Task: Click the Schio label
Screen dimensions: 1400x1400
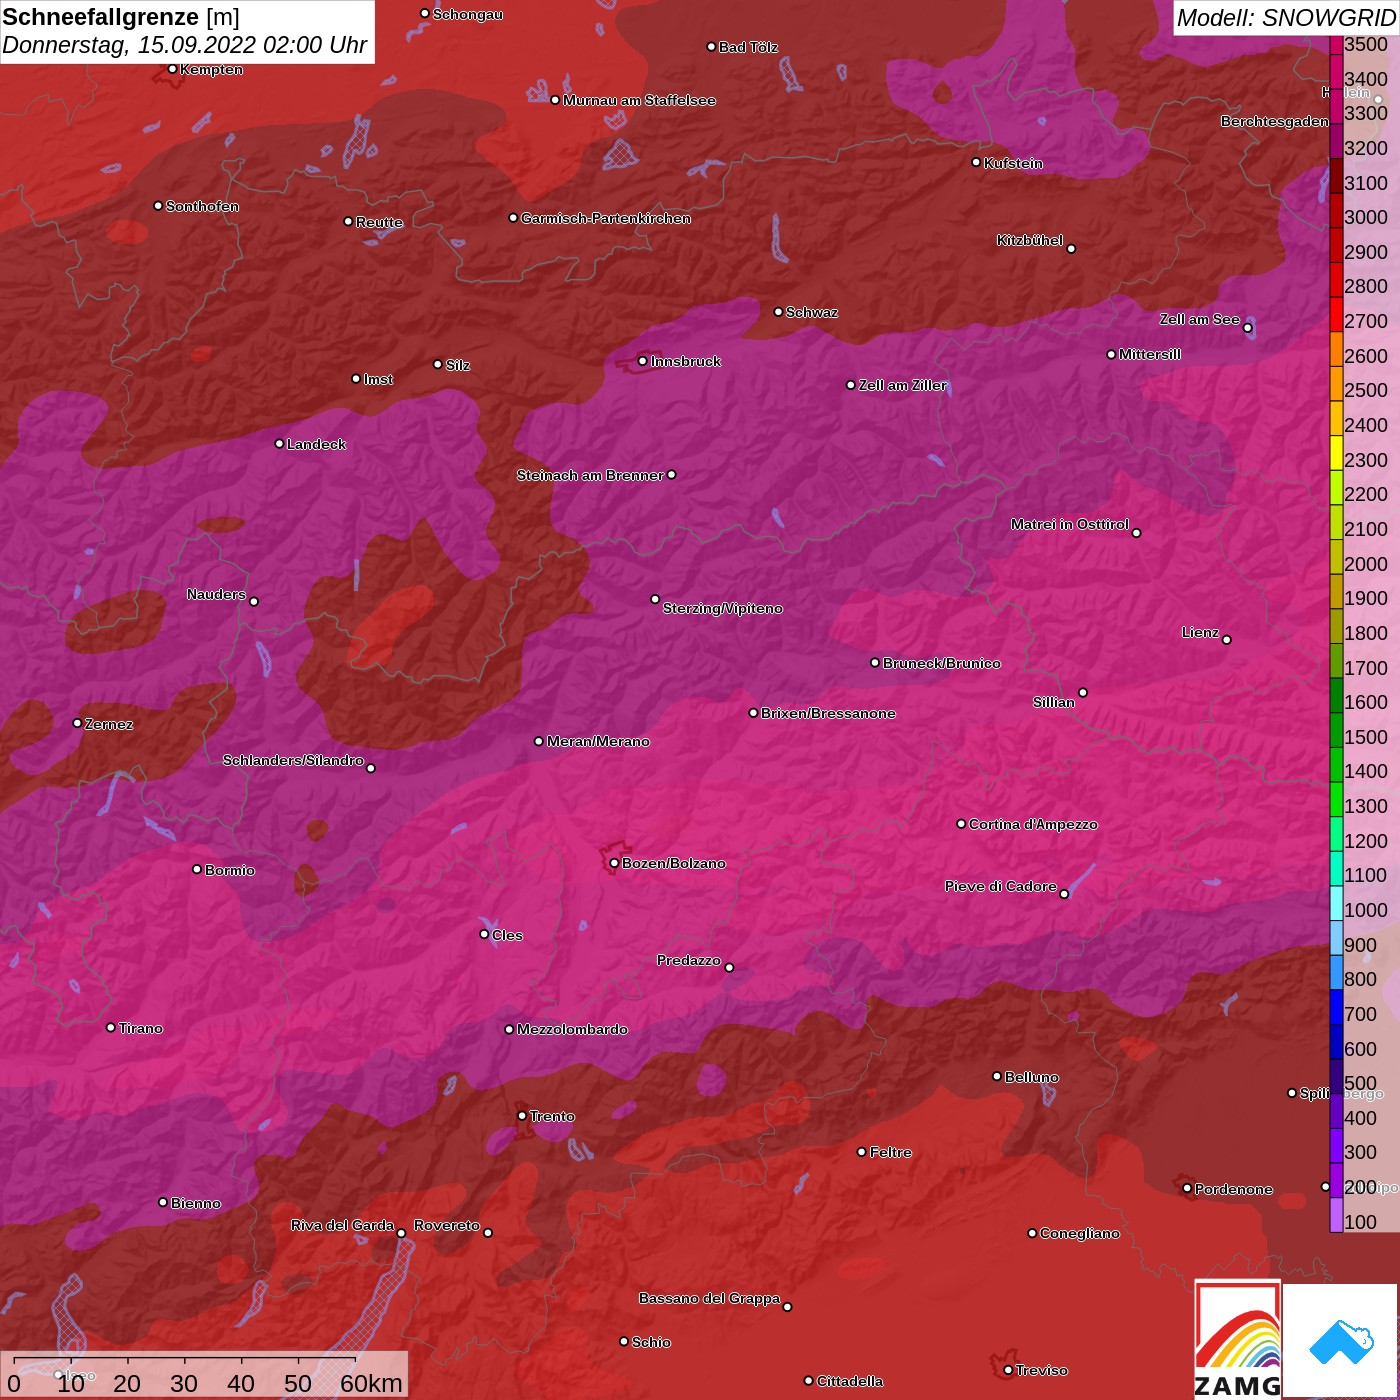Action: pyautogui.click(x=651, y=1342)
